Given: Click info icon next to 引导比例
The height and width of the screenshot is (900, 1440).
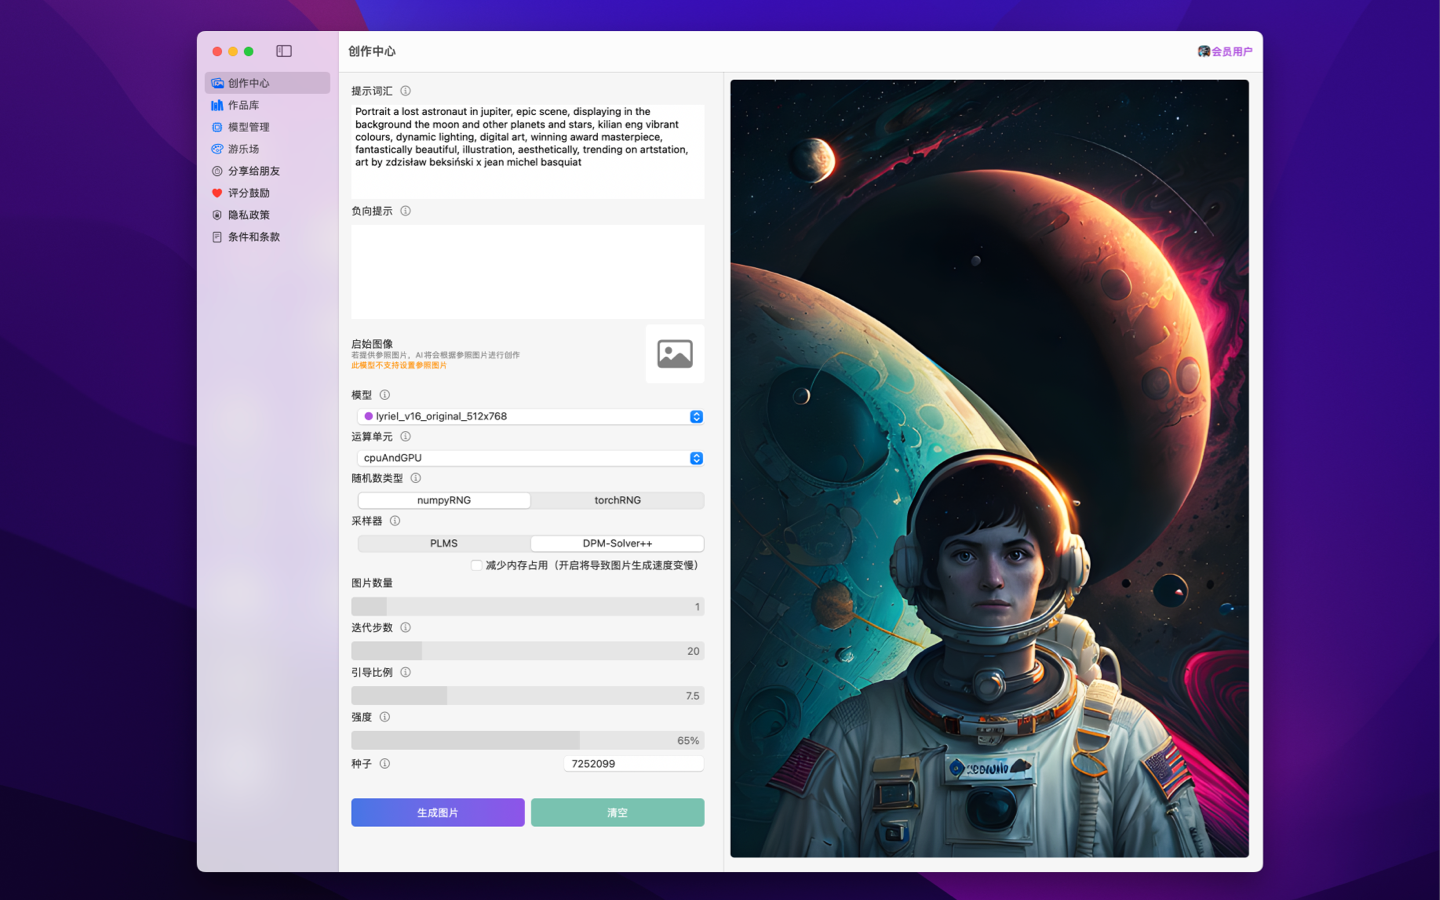Looking at the screenshot, I should (406, 672).
